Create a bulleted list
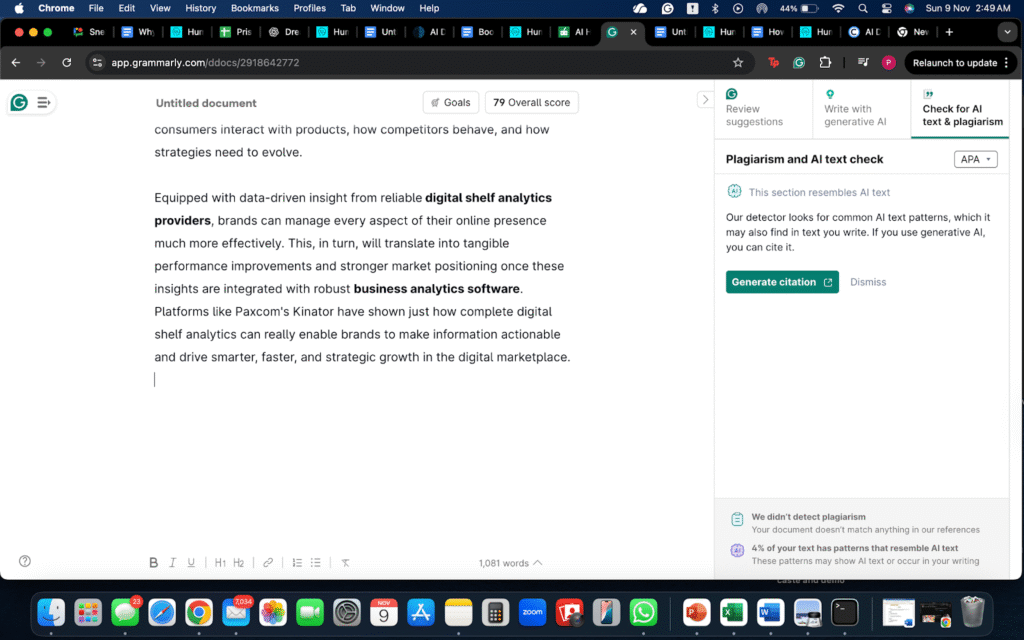 (316, 563)
